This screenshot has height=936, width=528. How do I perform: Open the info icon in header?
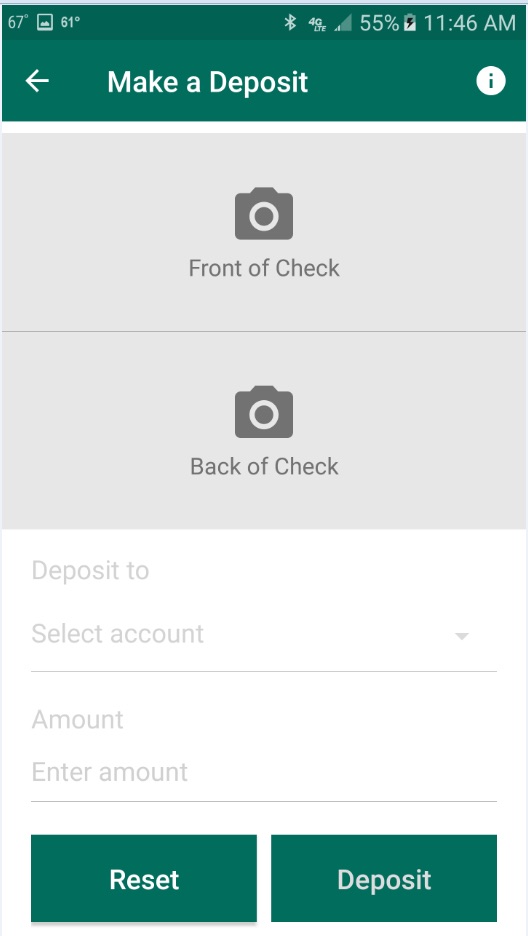point(490,81)
